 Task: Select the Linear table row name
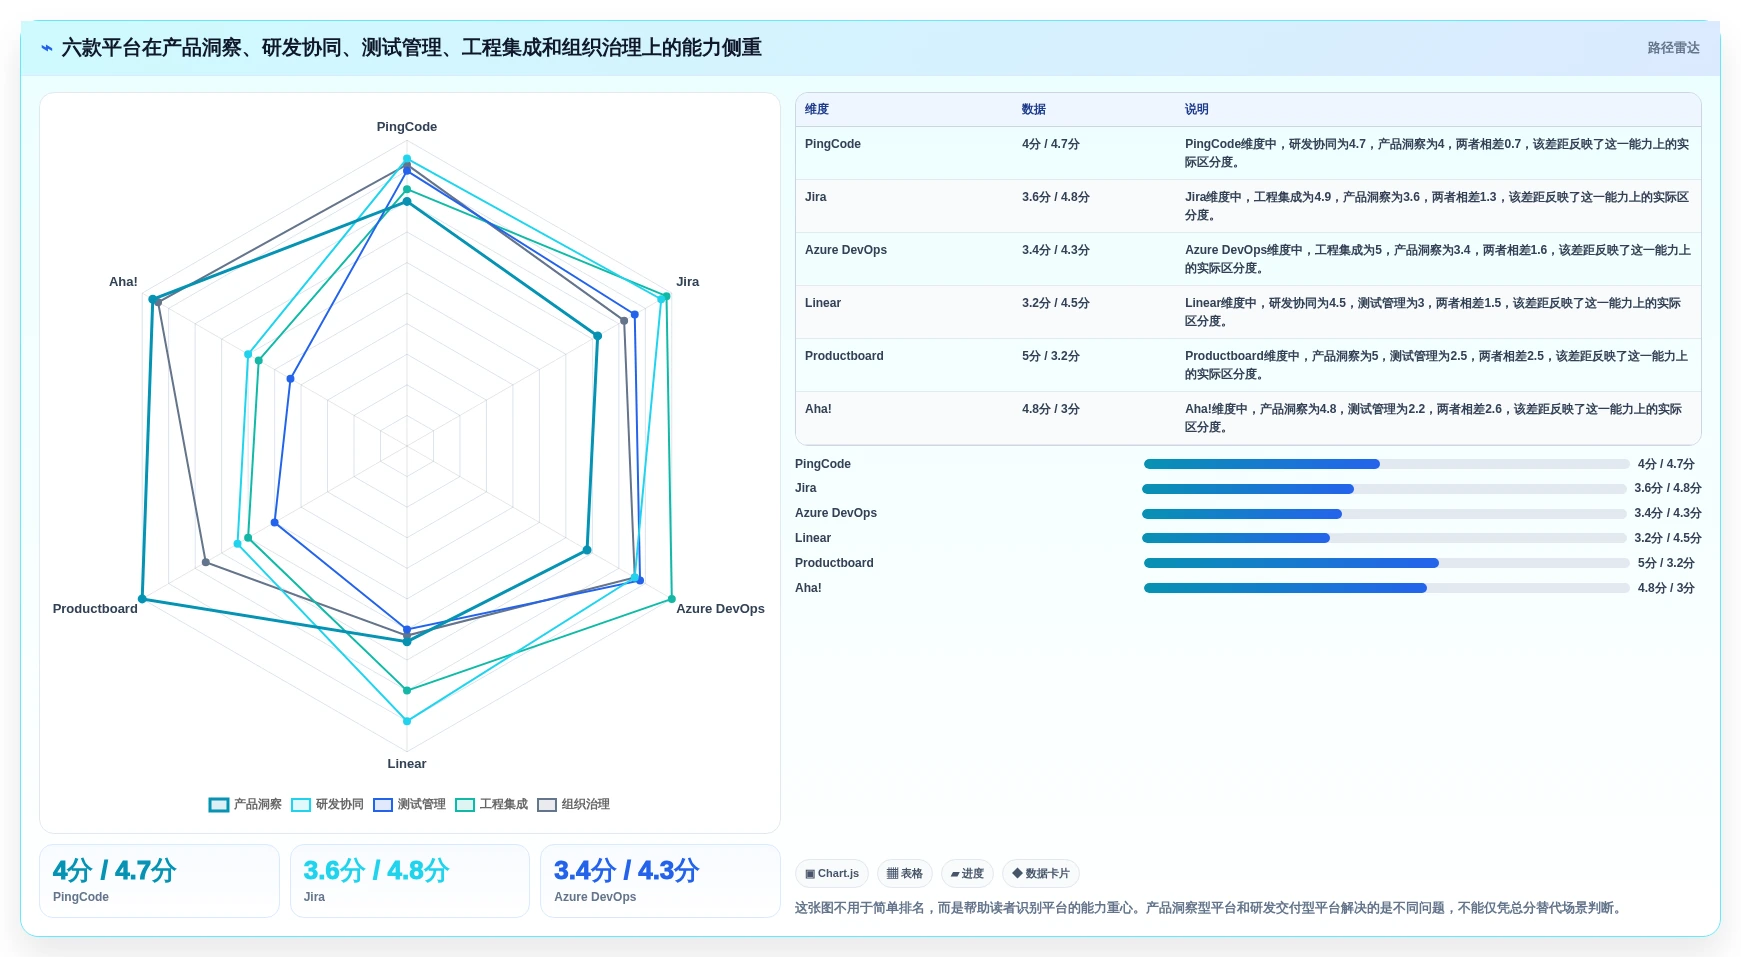click(x=823, y=303)
